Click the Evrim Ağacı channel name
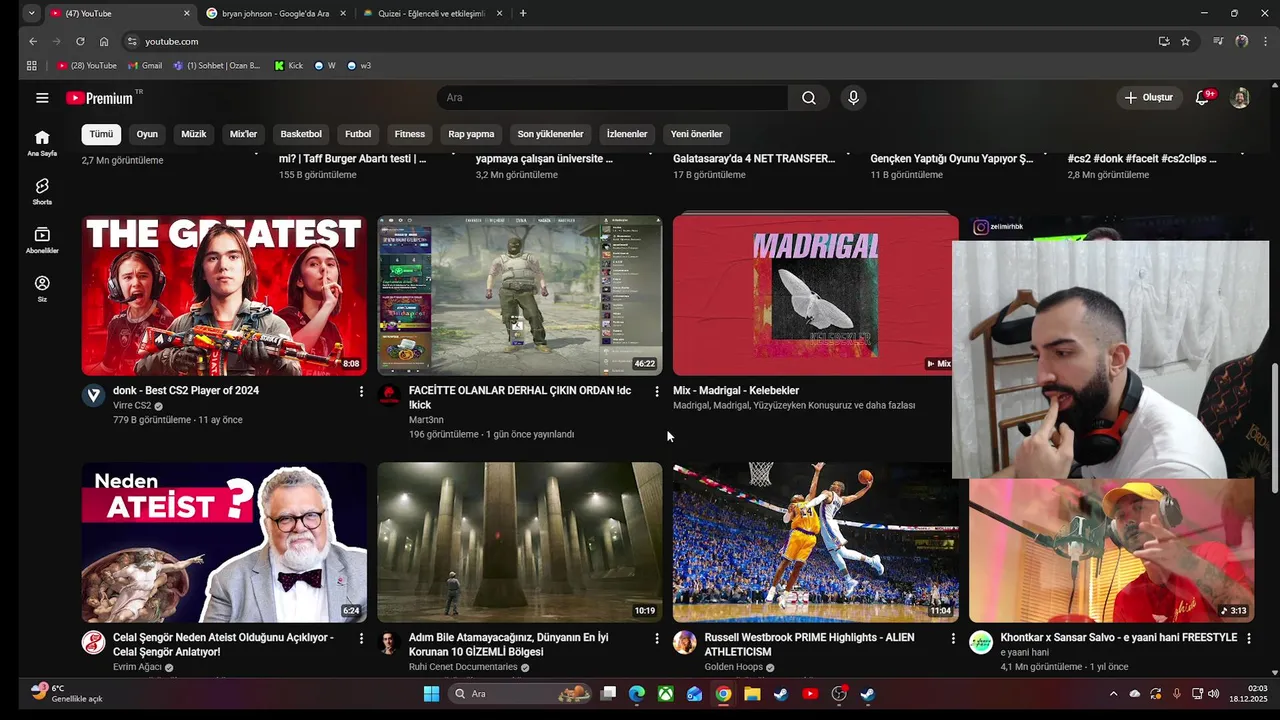1280x720 pixels. 137,667
